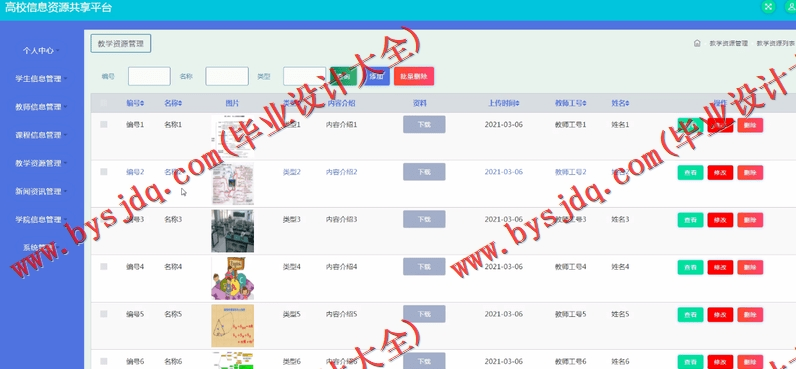Click the red 批量删除 button
The image size is (796, 369).
click(x=414, y=76)
